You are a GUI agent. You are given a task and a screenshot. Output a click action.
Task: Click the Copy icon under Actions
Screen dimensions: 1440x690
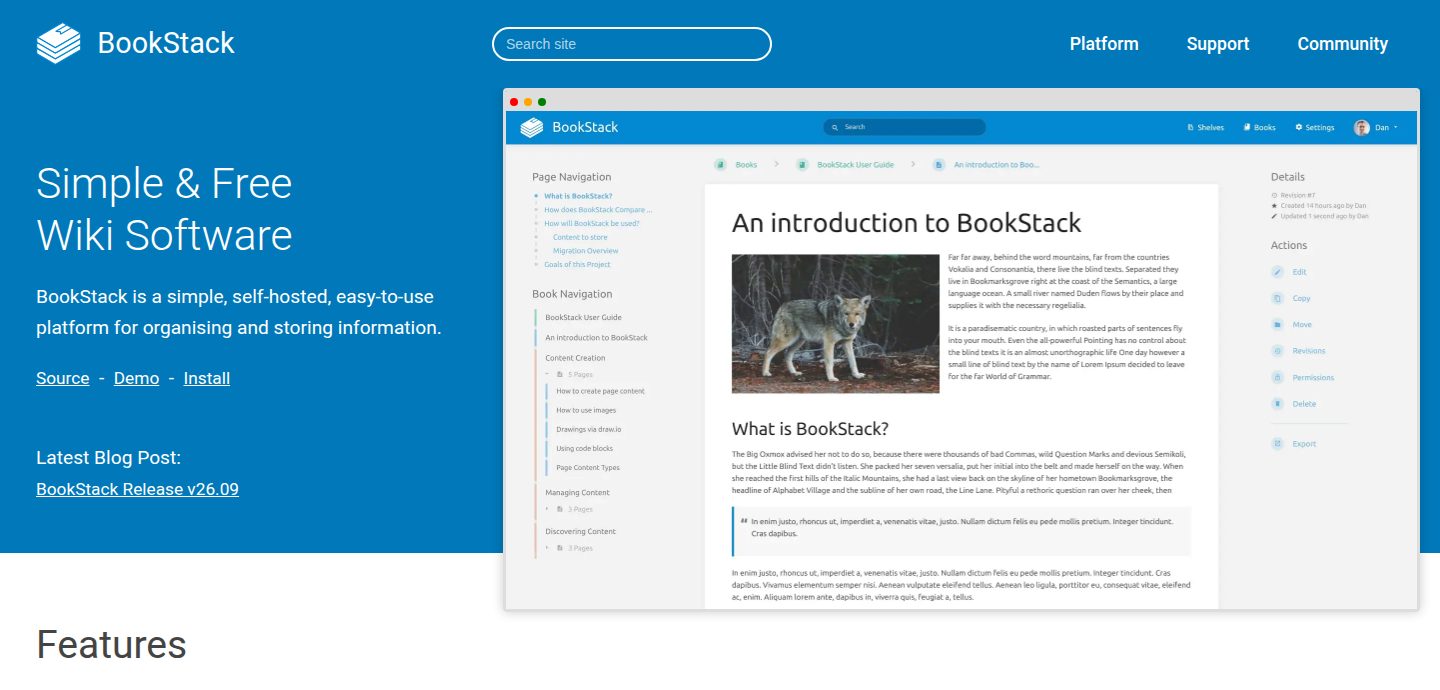click(x=1277, y=298)
